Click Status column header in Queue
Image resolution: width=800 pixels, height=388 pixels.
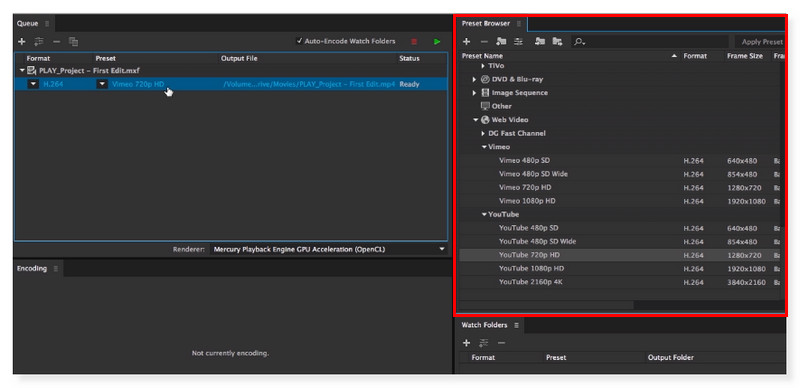click(x=409, y=59)
